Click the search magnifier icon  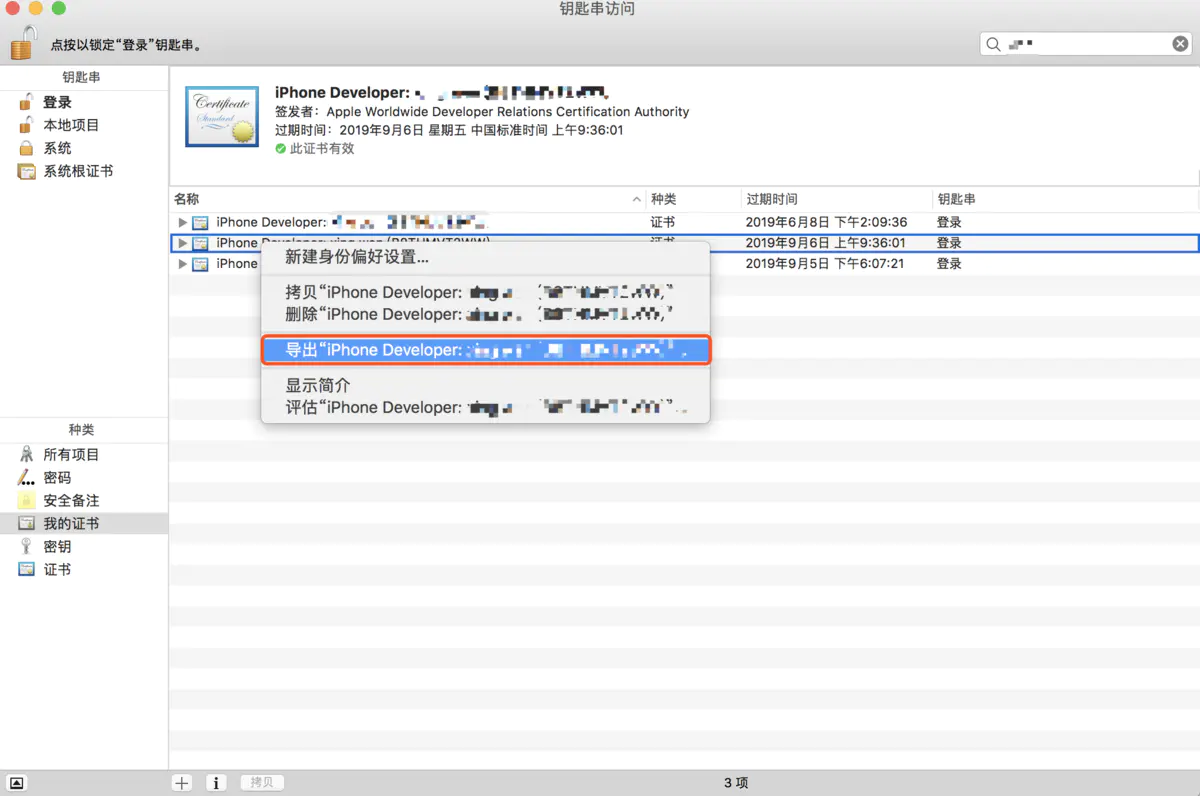(x=993, y=44)
